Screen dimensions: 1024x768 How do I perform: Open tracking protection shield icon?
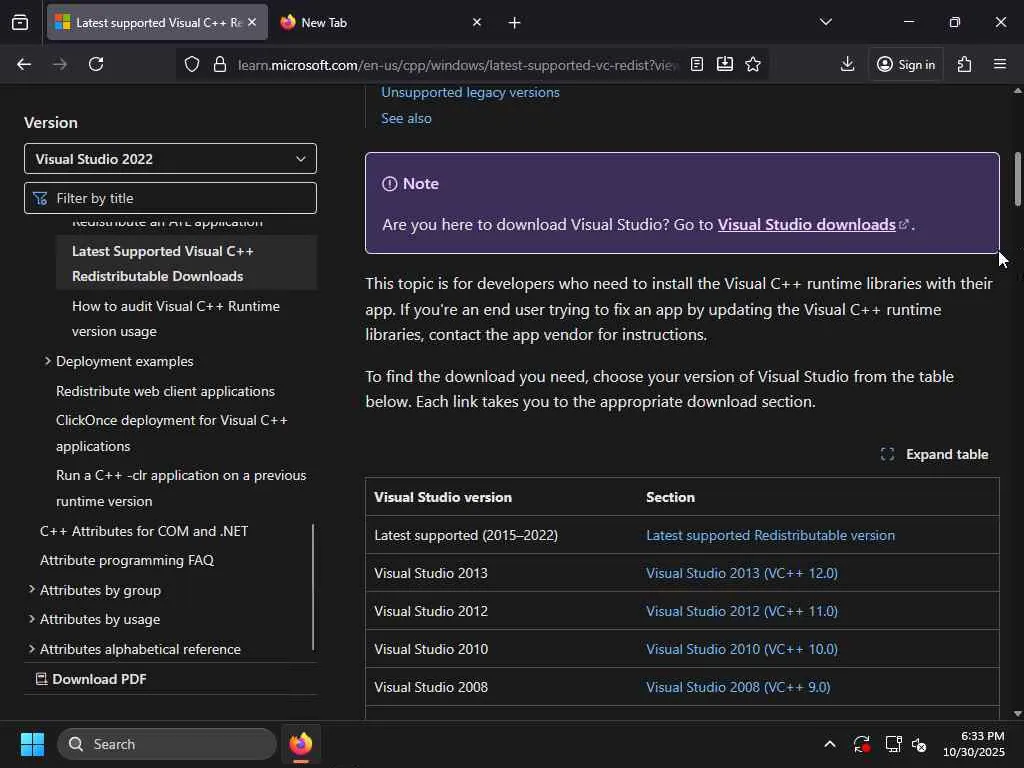click(191, 64)
